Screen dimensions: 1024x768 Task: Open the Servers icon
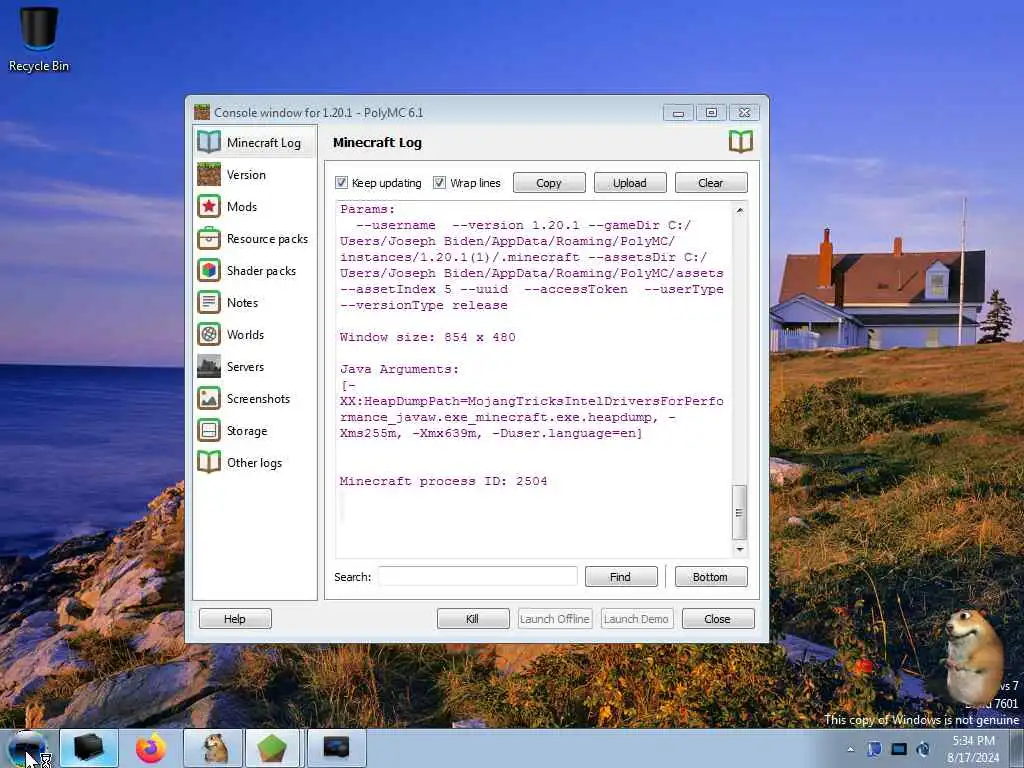209,366
